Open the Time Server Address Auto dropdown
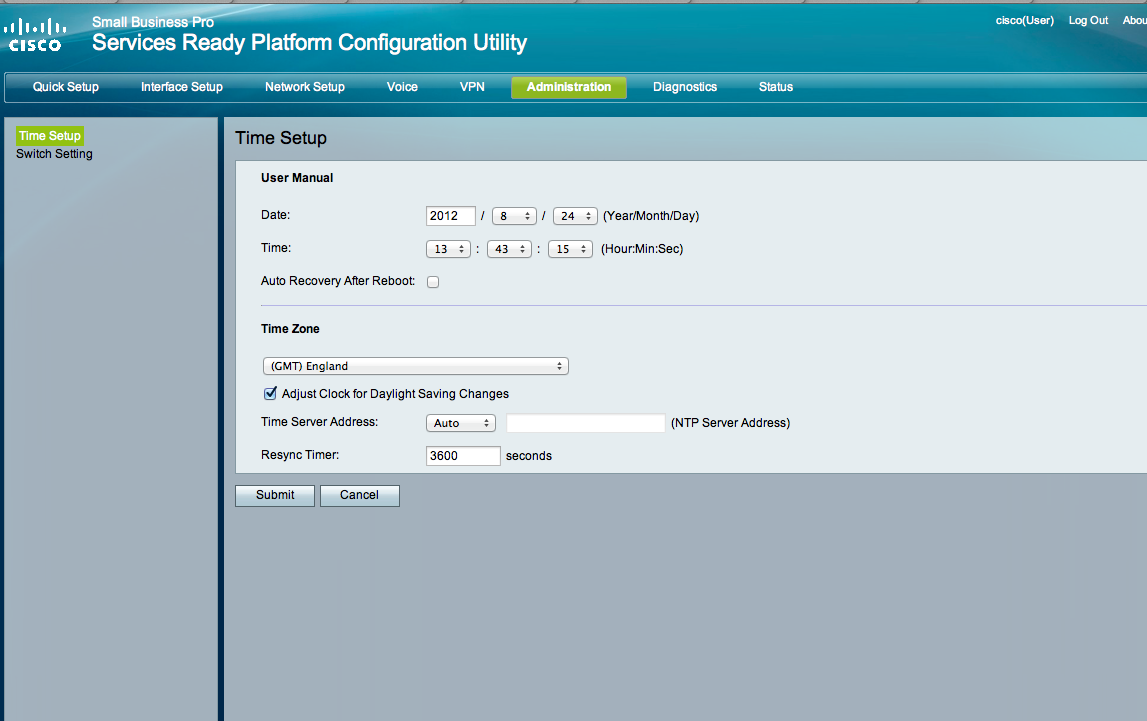 (461, 423)
